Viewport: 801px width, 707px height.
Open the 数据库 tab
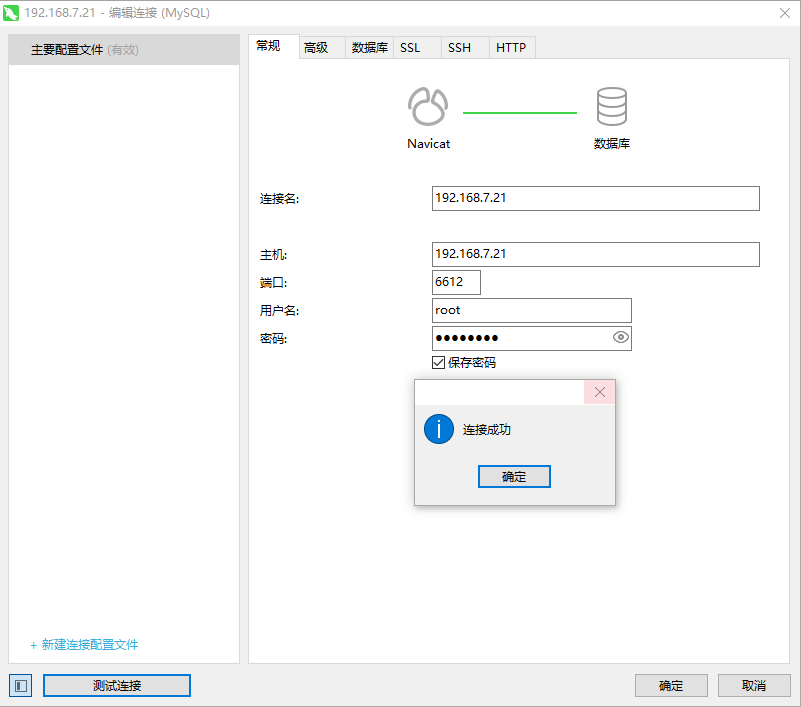click(x=369, y=48)
